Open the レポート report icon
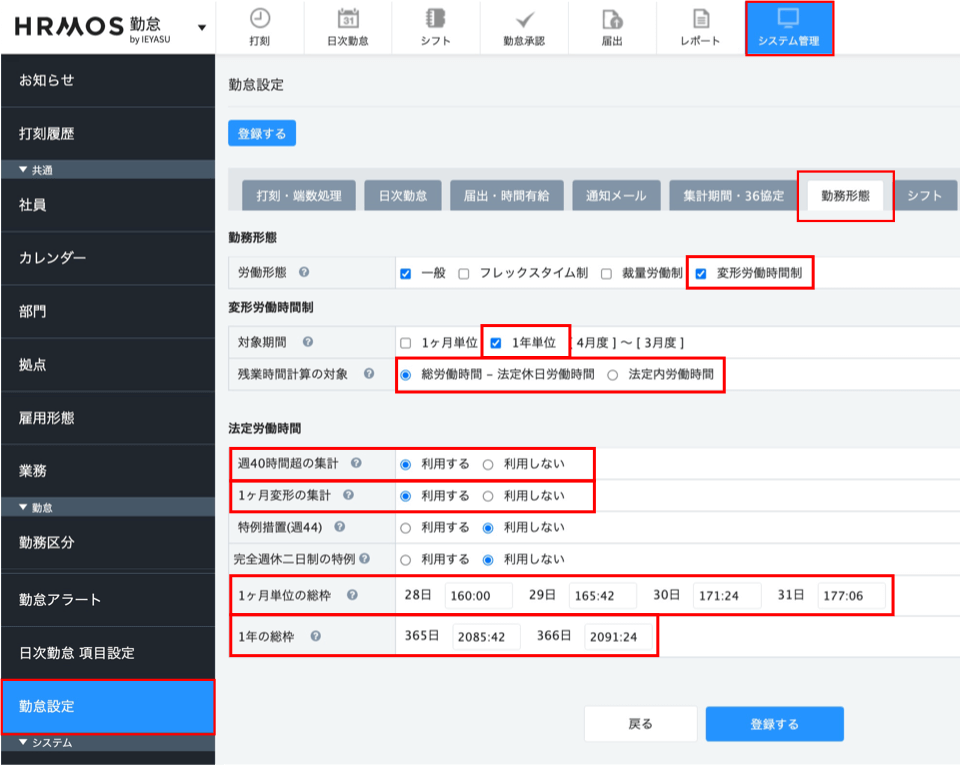This screenshot has width=960, height=765. [700, 19]
